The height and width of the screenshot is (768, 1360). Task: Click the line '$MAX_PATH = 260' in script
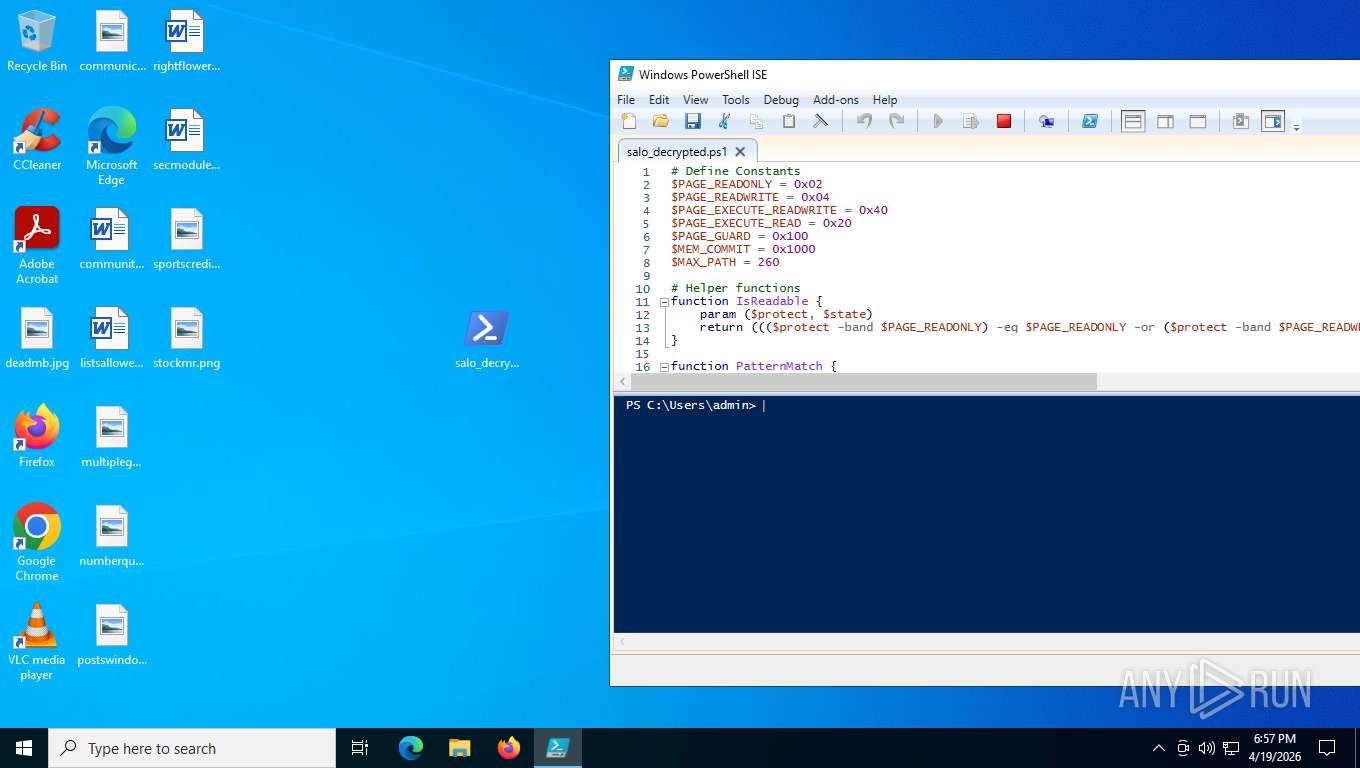[725, 262]
